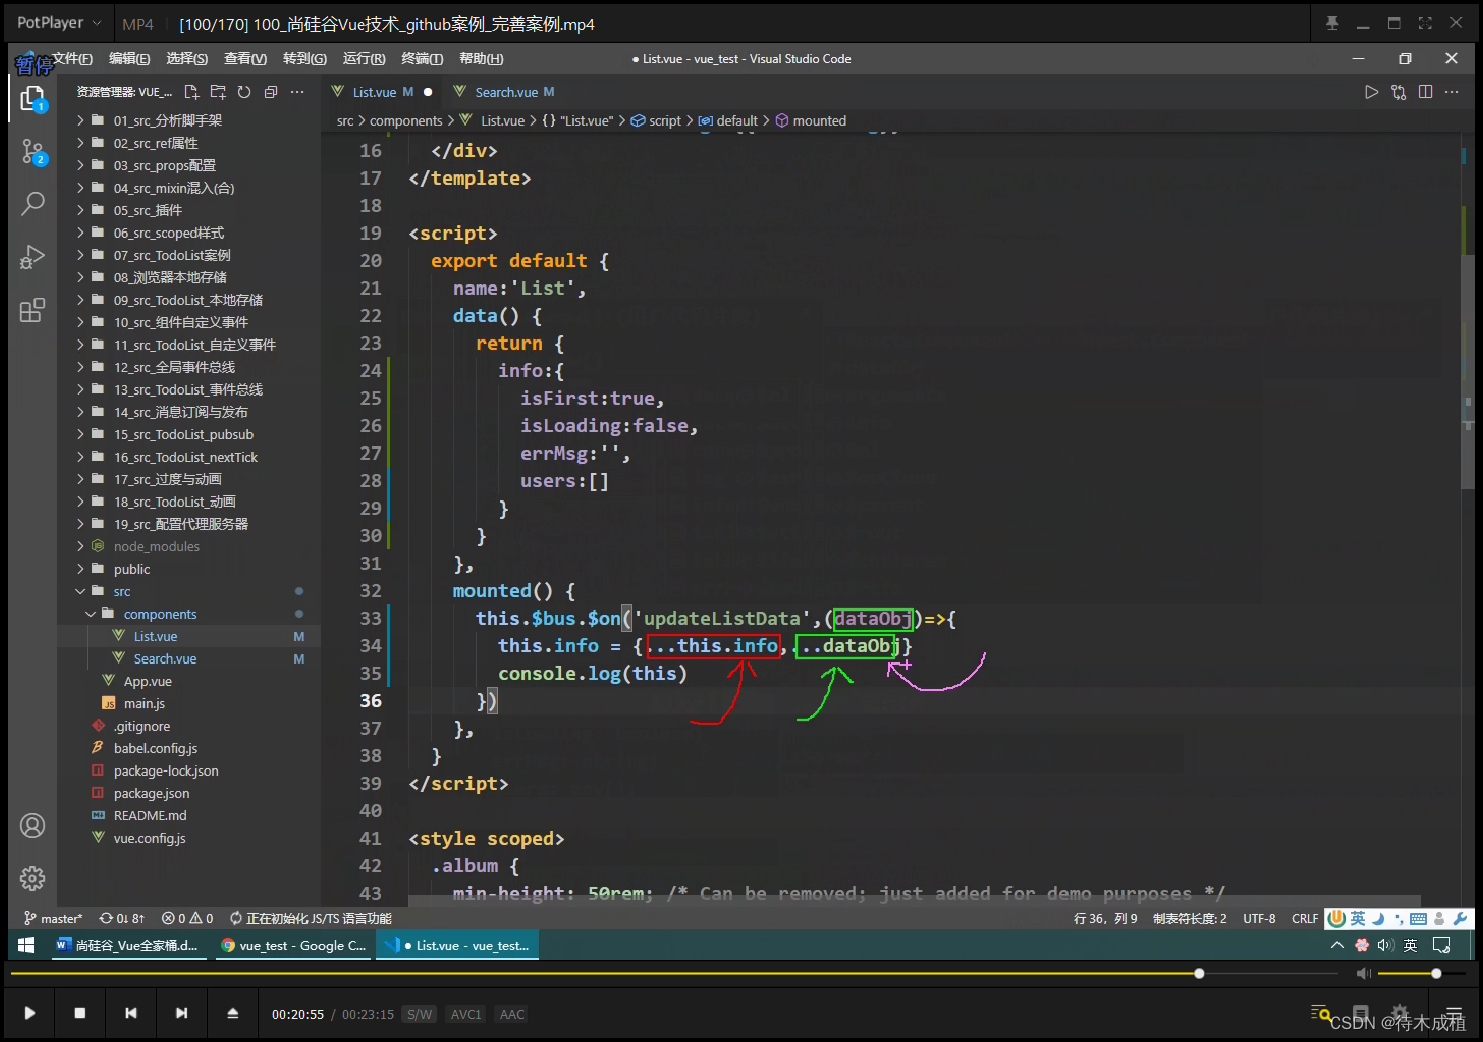Image resolution: width=1483 pixels, height=1042 pixels.
Task: Seek on the PotPlayer video progress bar
Action: coord(674,973)
